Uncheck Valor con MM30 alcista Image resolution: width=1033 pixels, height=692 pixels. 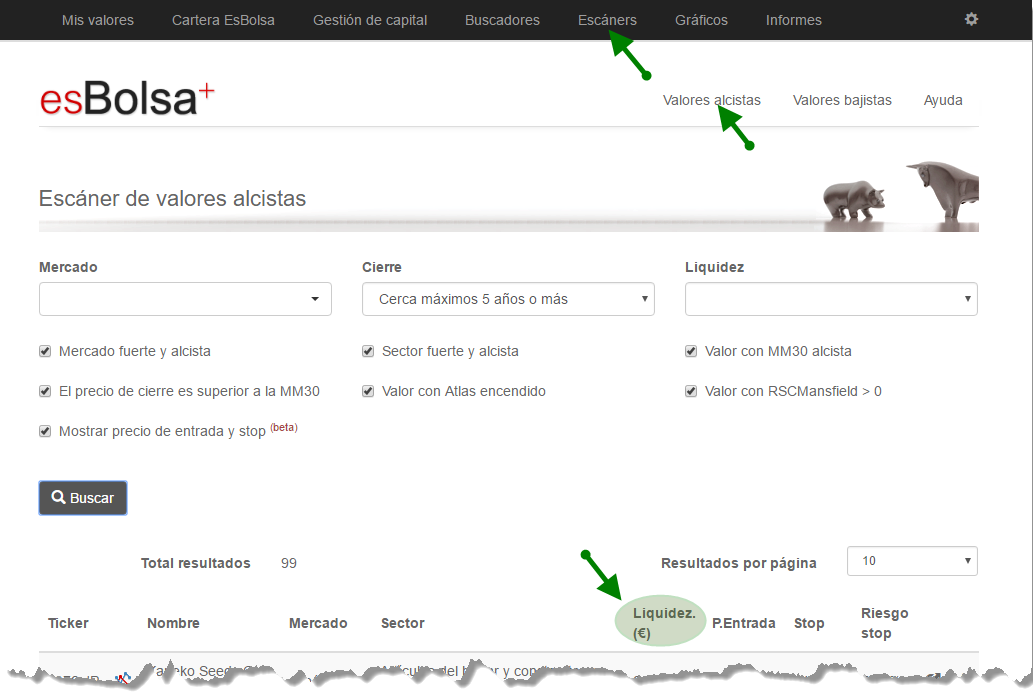690,351
